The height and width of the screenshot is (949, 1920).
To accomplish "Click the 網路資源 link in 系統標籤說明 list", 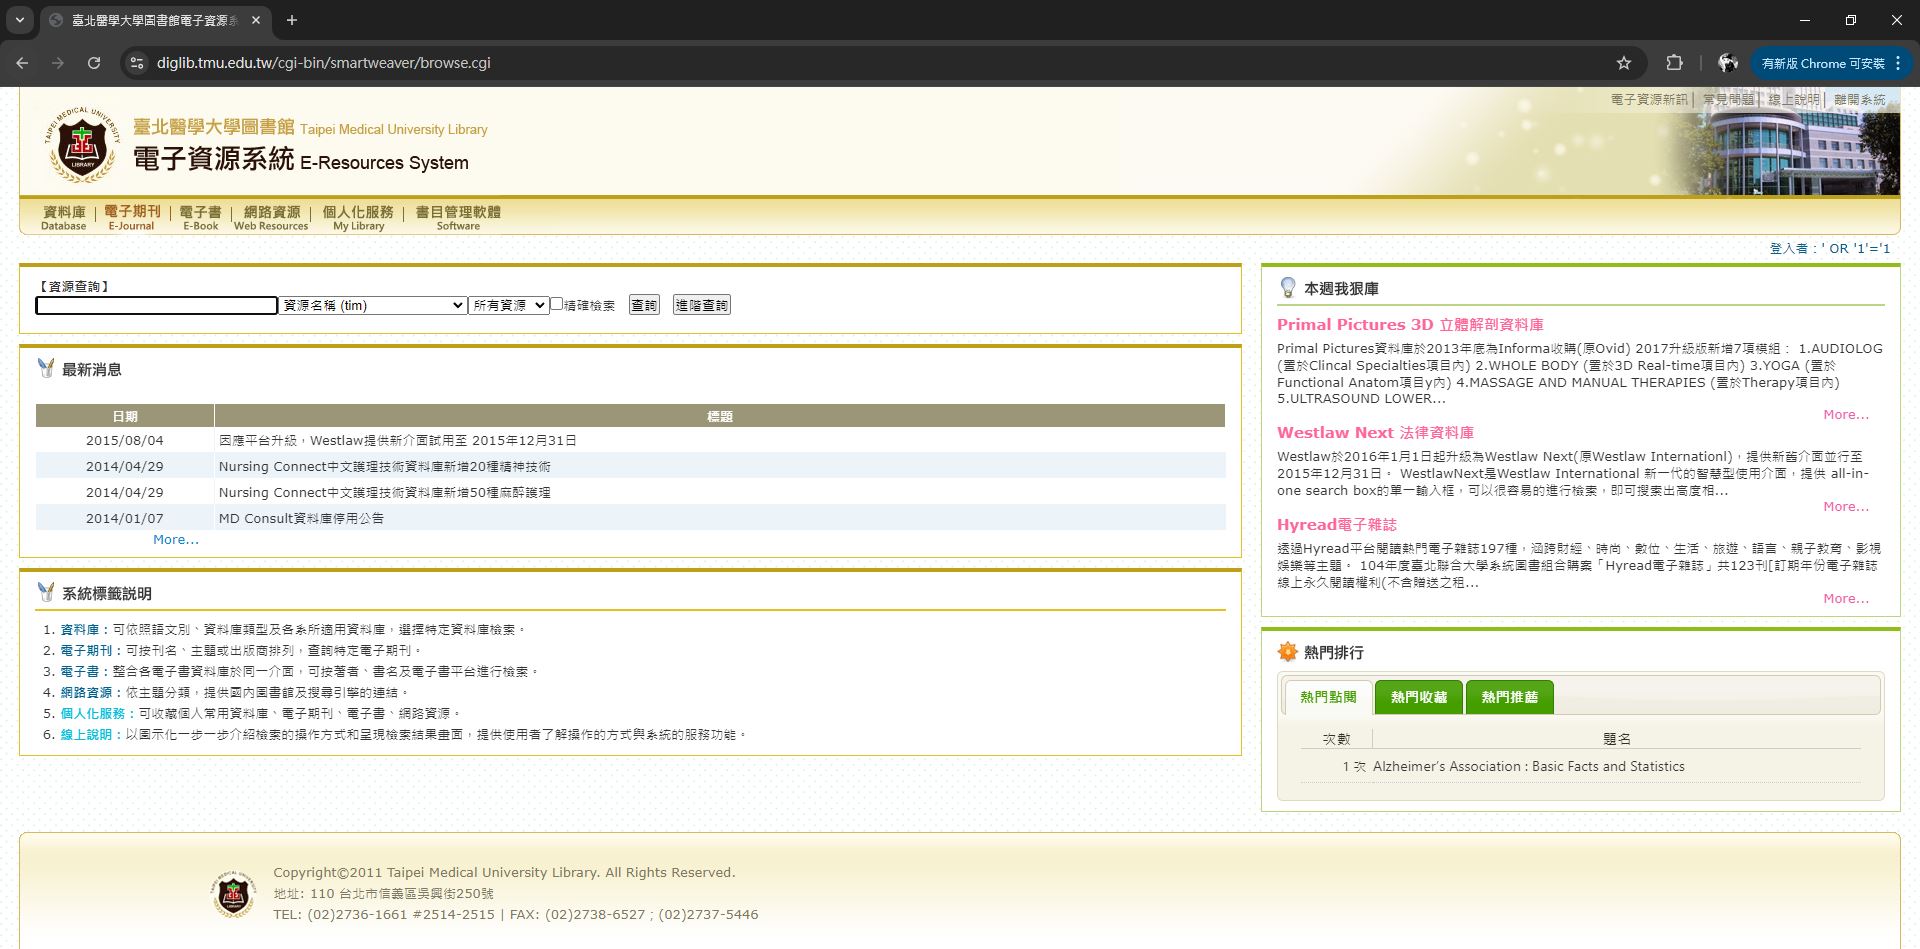I will 87,693.
